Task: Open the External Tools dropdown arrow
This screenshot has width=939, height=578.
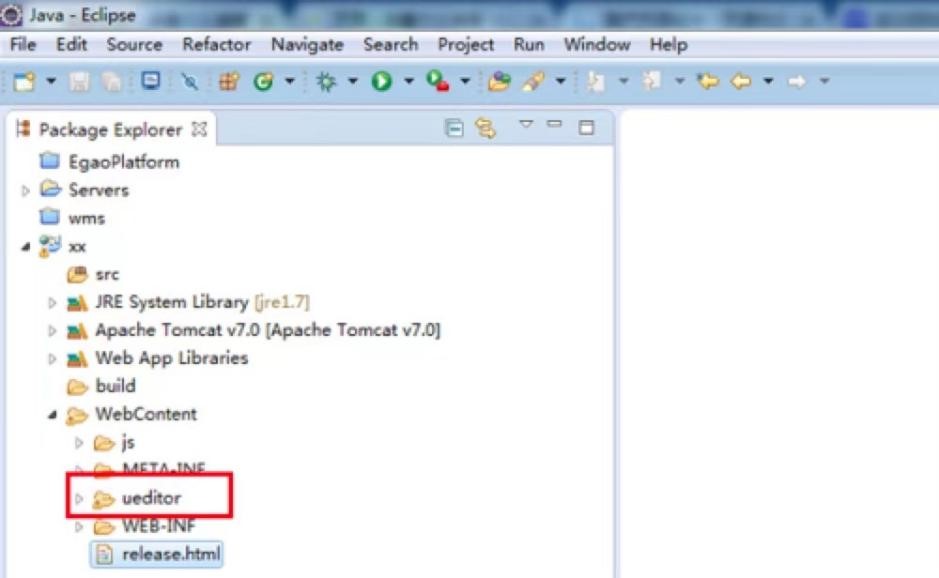Action: [x=464, y=80]
